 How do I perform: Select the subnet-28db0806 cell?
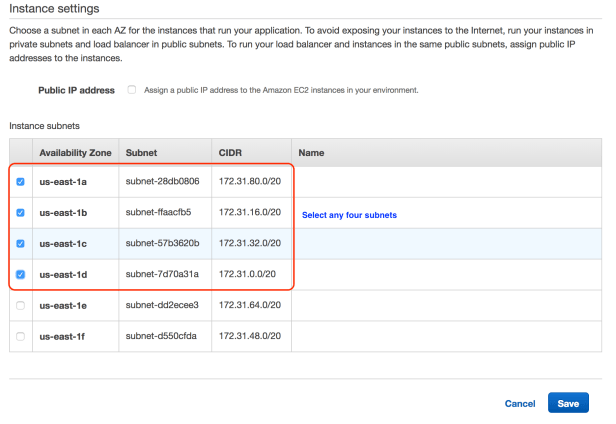pos(162,182)
